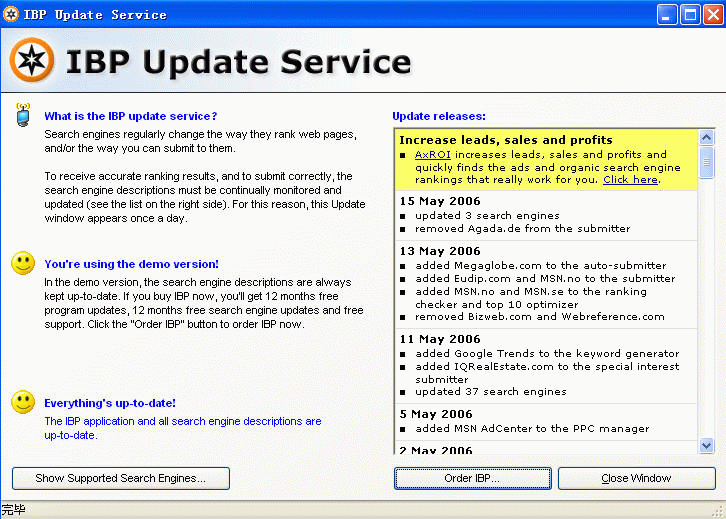Click the resize grip in the status bar corner
Viewport: 726px width, 519px height.
coord(719,512)
